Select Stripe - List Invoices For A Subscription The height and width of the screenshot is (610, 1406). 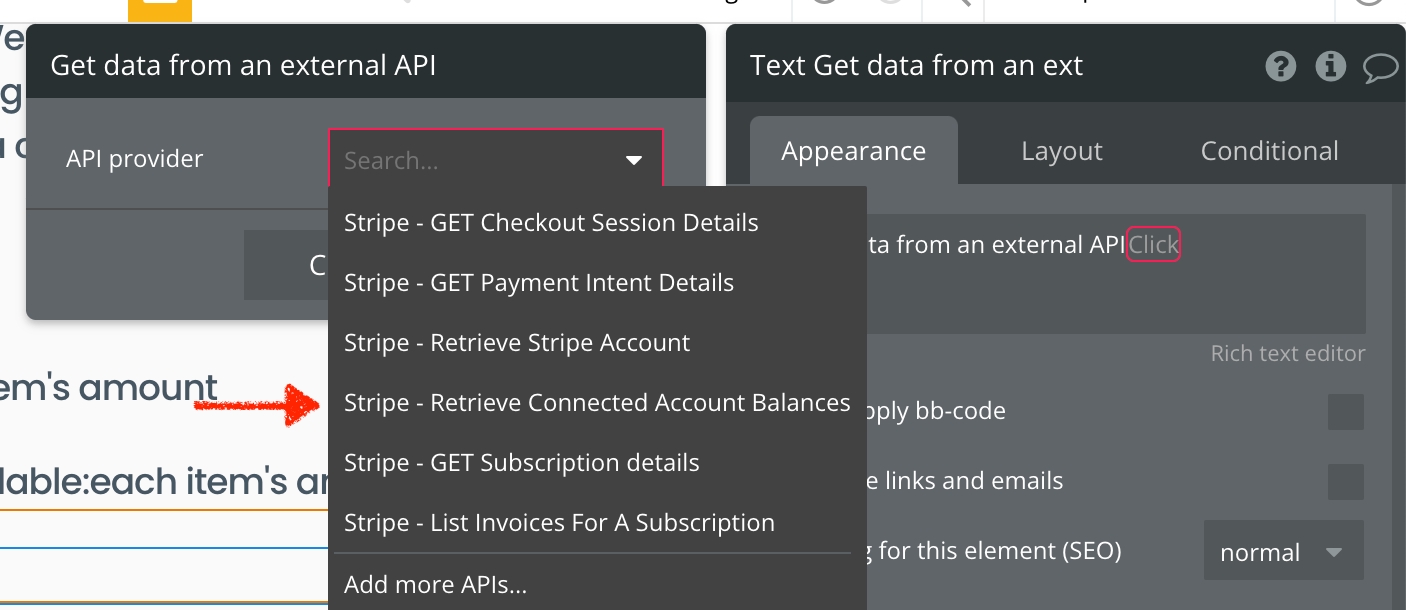(559, 523)
